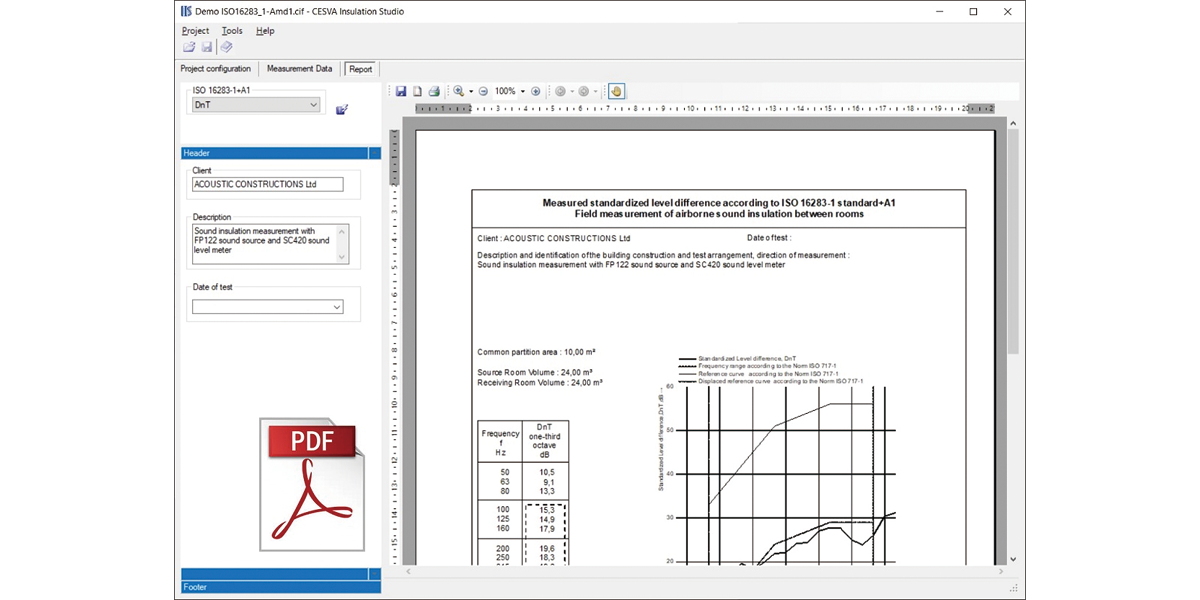Viewport: 1200px width, 600px height.
Task: Toggle the hand pan tool
Action: [616, 91]
